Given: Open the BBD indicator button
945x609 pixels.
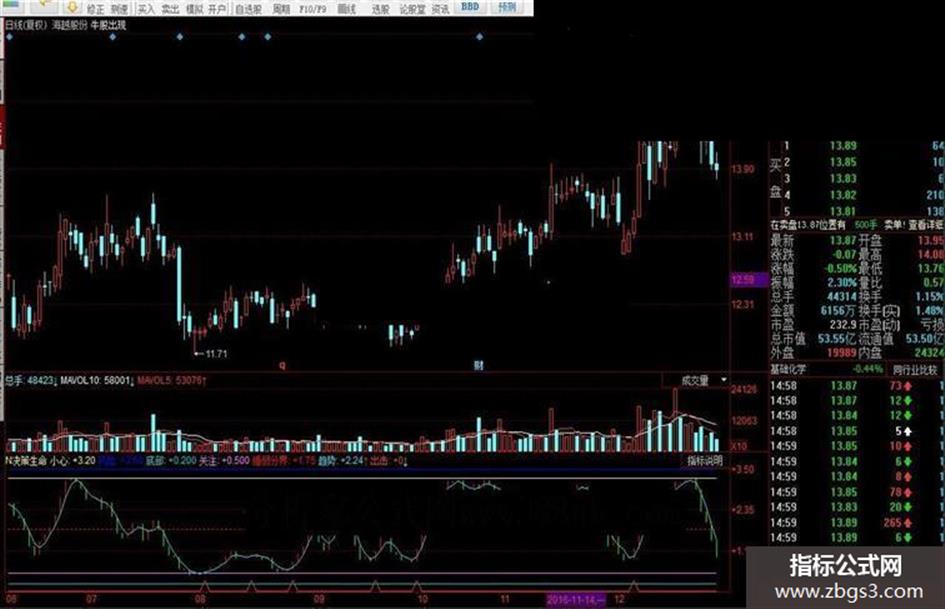Looking at the screenshot, I should [470, 7].
